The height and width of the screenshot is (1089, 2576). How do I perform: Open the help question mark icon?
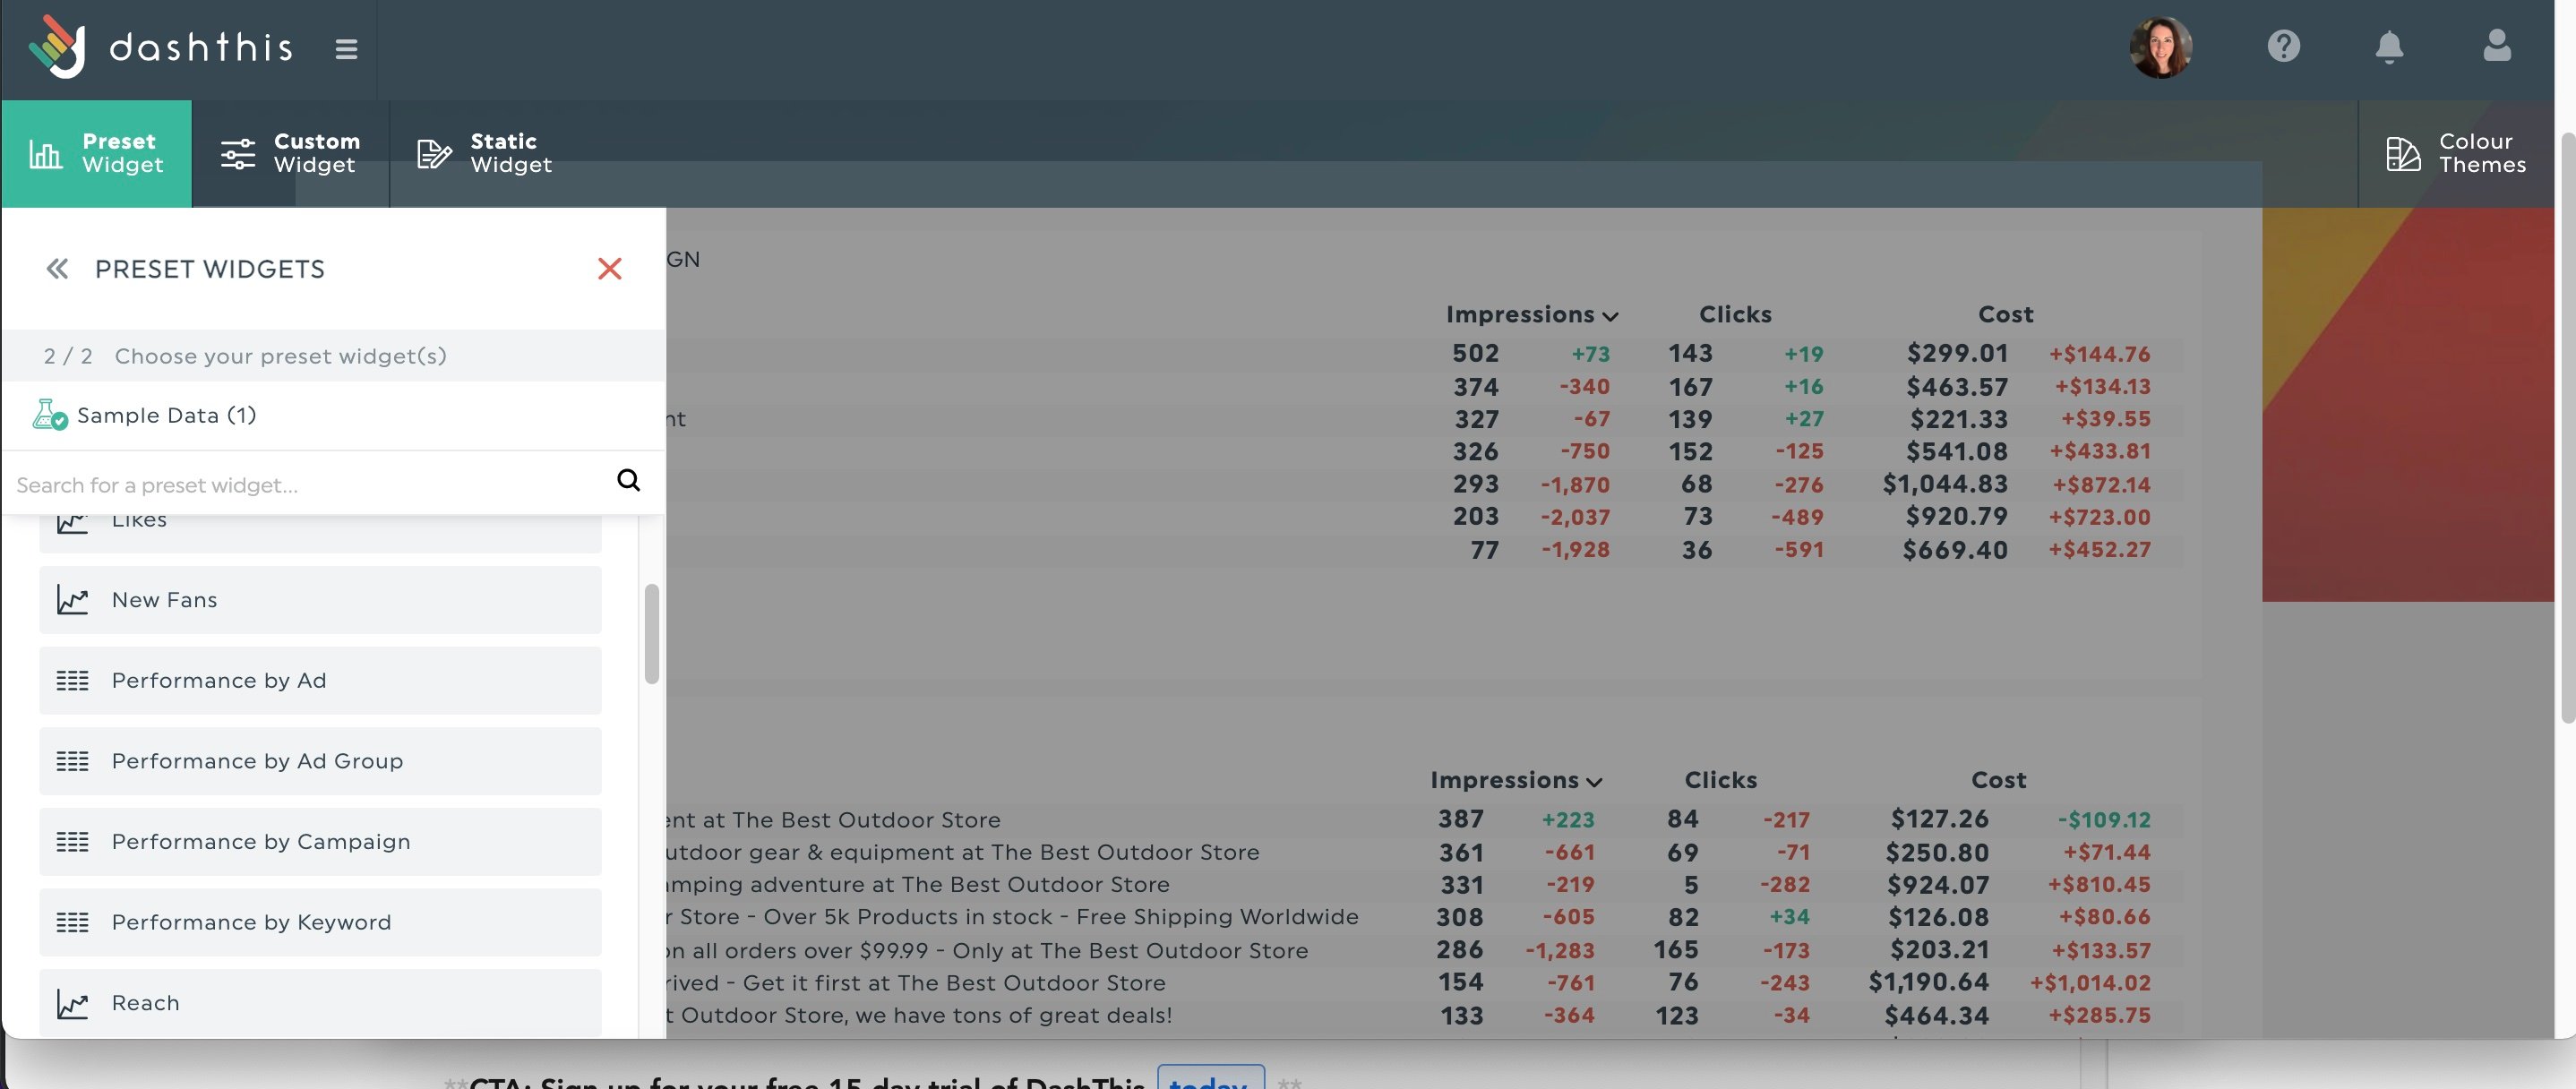pyautogui.click(x=2283, y=46)
